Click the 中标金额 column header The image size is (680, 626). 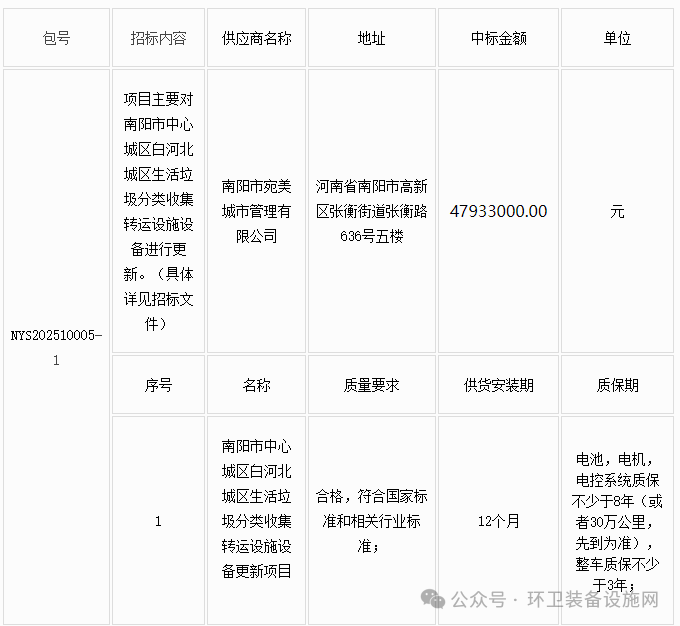pos(498,38)
